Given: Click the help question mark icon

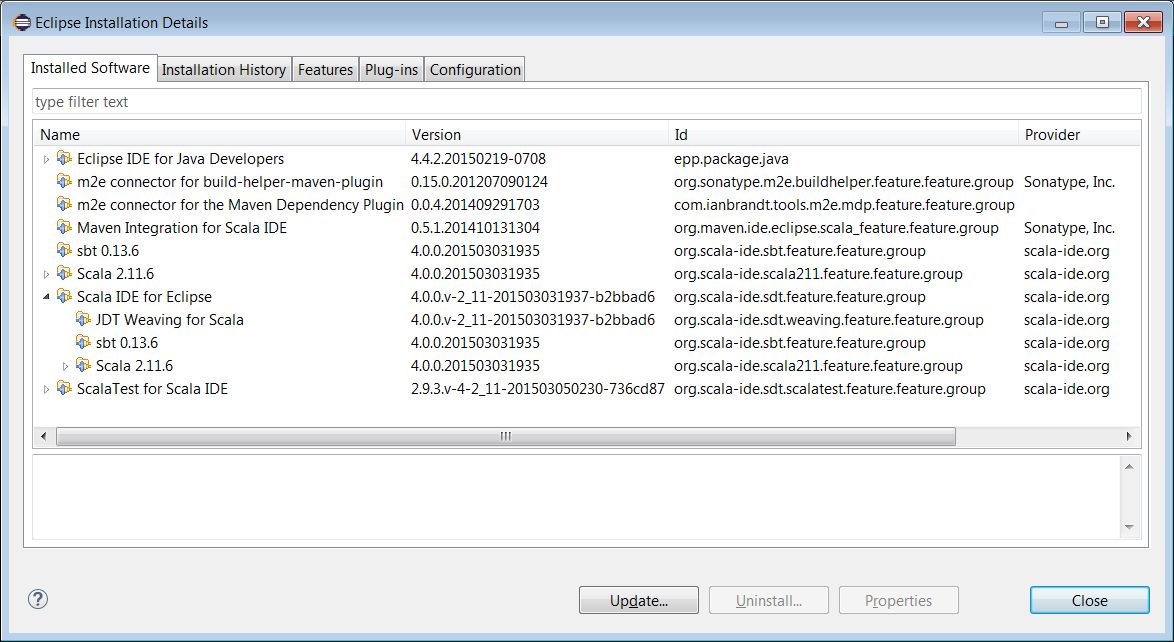Looking at the screenshot, I should [37, 600].
